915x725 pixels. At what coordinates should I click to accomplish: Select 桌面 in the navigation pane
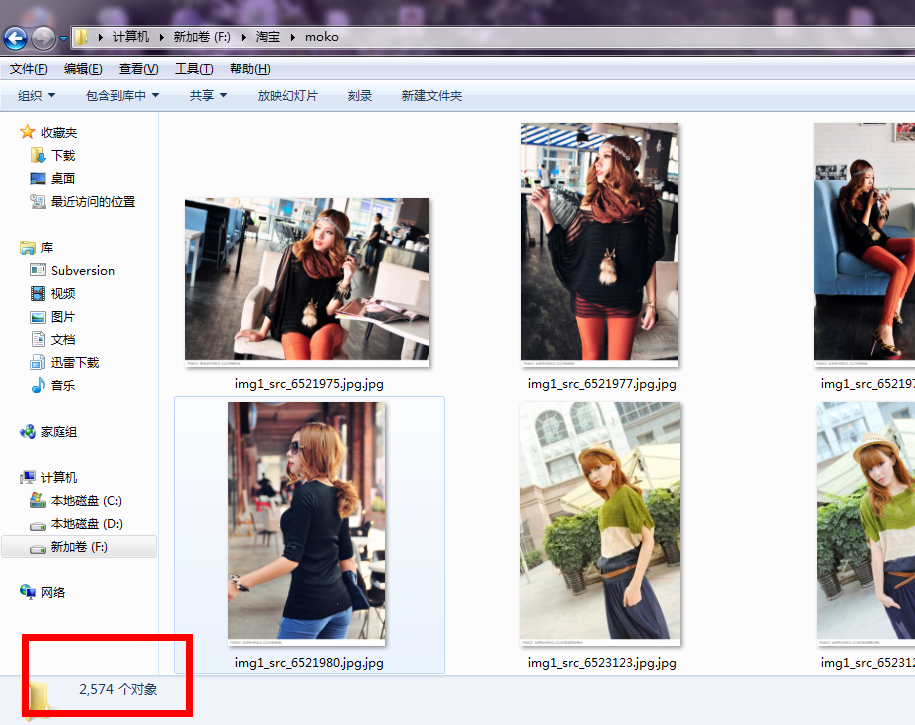62,179
